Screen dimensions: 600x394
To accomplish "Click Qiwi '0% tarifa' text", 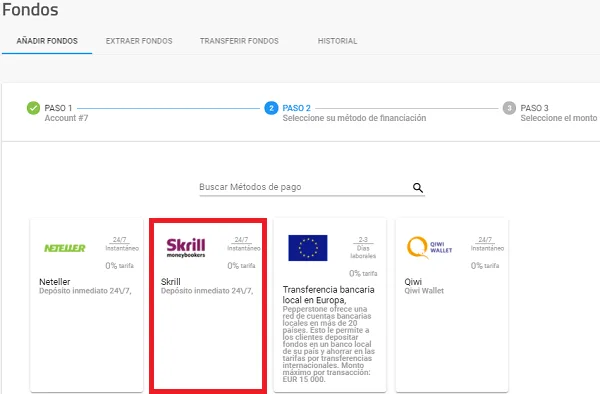I will click(485, 265).
